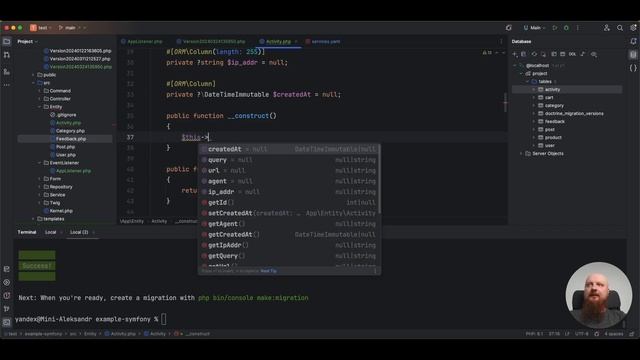Image resolution: width=640 pixels, height=360 pixels.
Task: Show more tool windows ellipsis icon
Action: pos(7,85)
